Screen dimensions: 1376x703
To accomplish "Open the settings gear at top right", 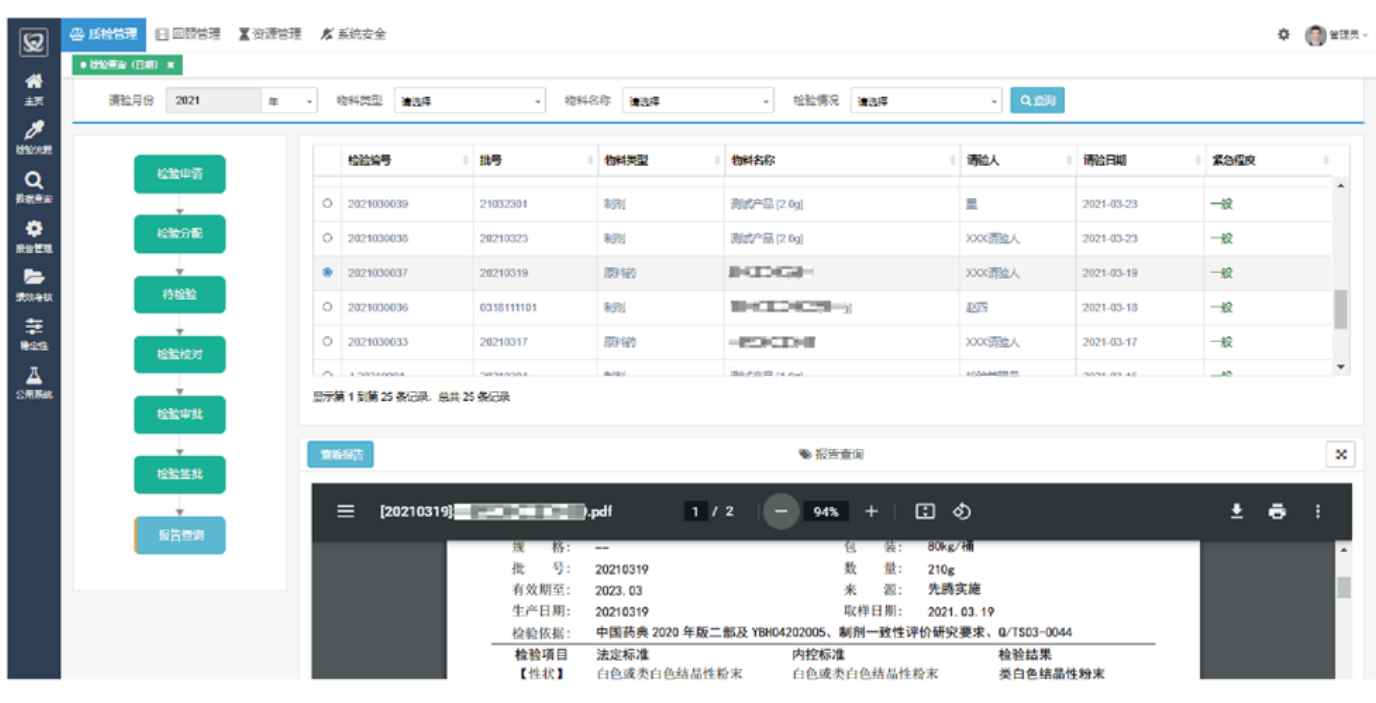I will 1283,34.
